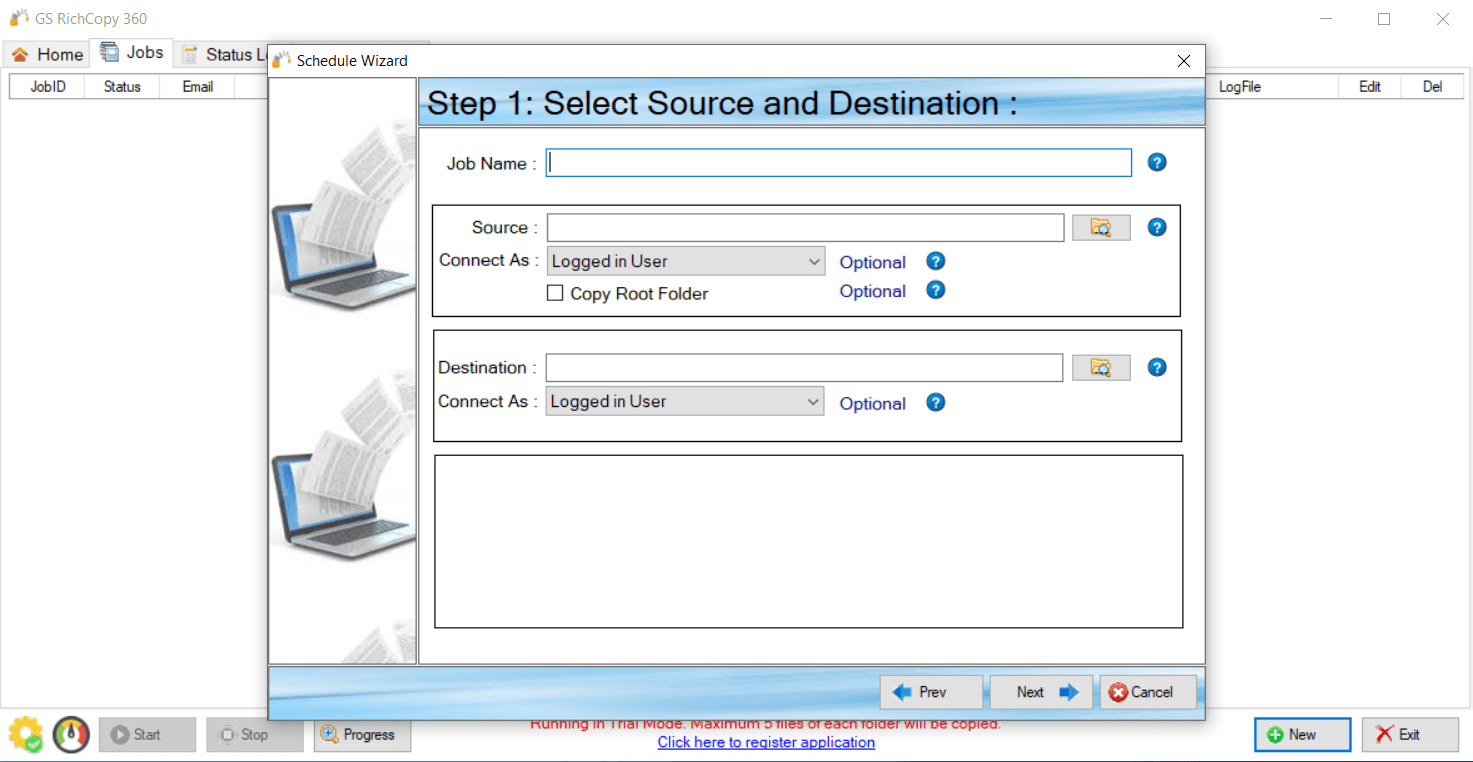Image resolution: width=1473 pixels, height=762 pixels.
Task: Click the Exit button
Action: click(x=1410, y=734)
